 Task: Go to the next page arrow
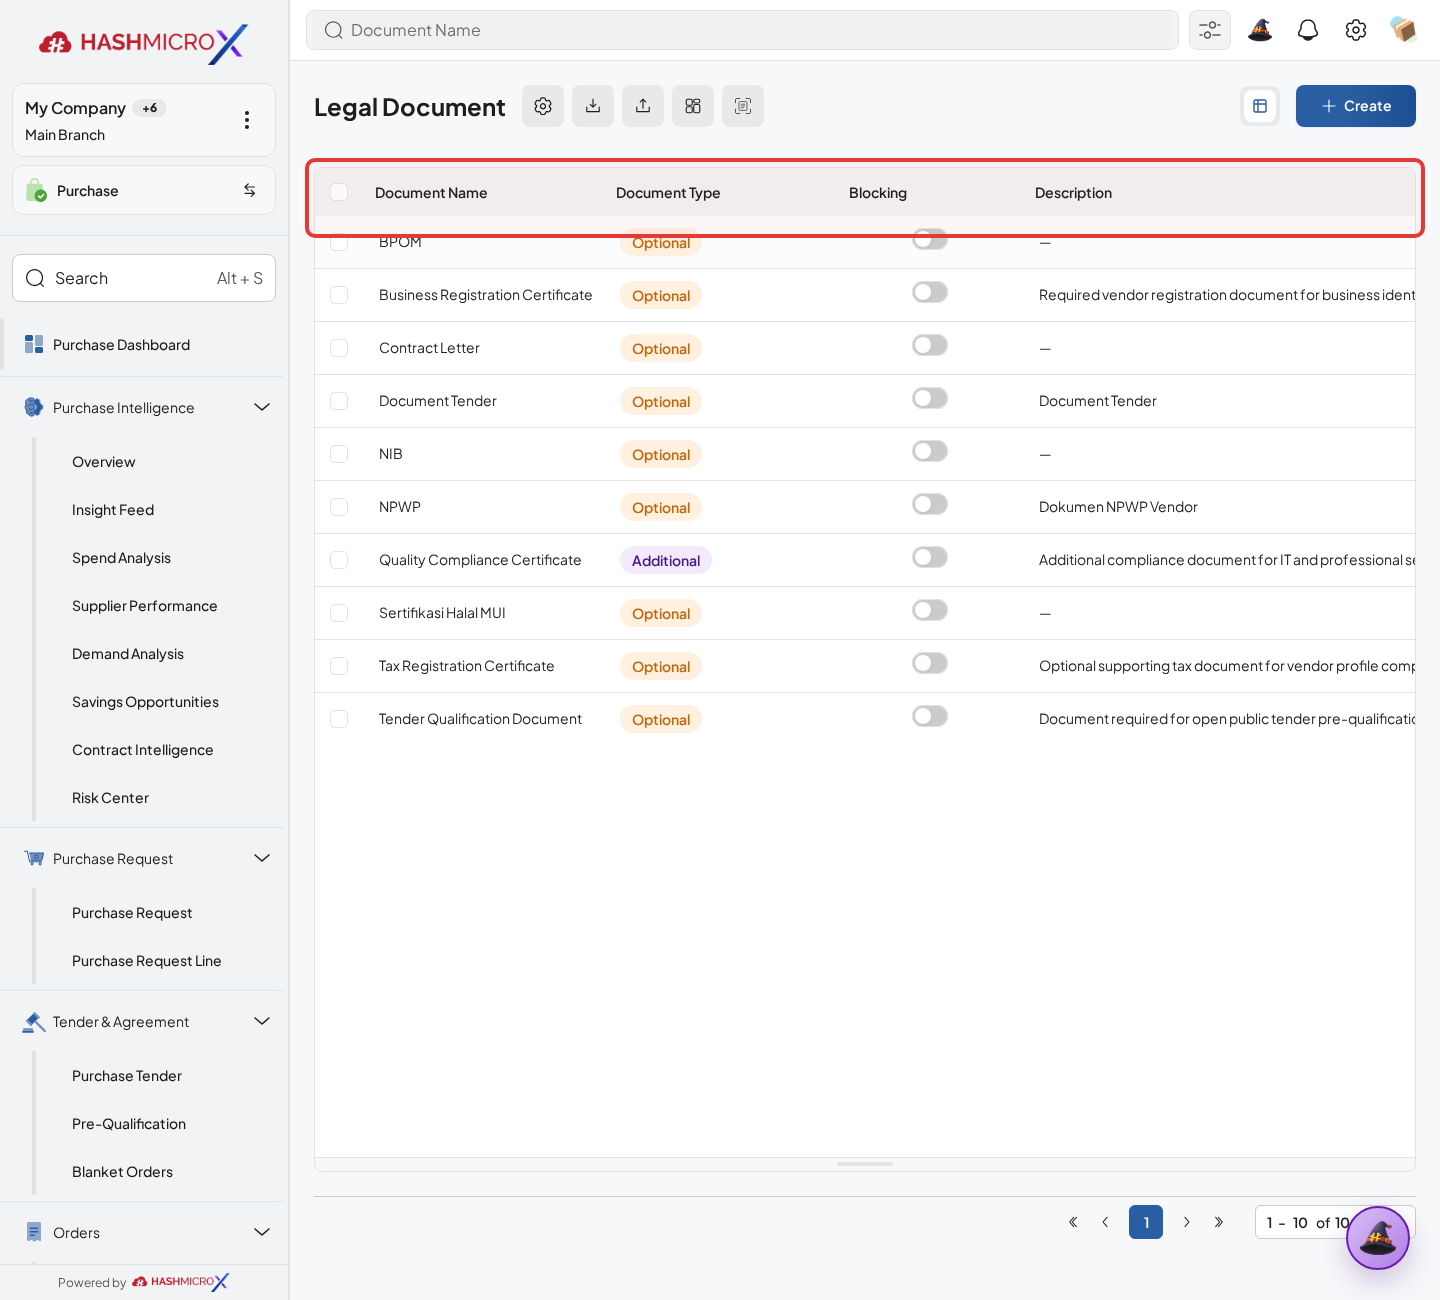point(1187,1222)
